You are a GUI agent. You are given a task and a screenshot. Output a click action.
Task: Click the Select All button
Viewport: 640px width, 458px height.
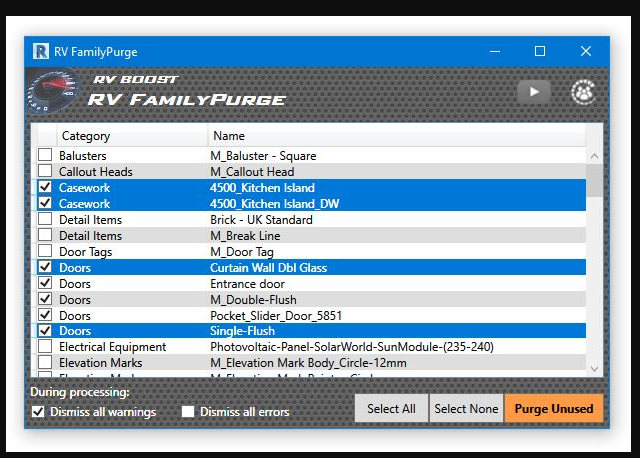391,408
